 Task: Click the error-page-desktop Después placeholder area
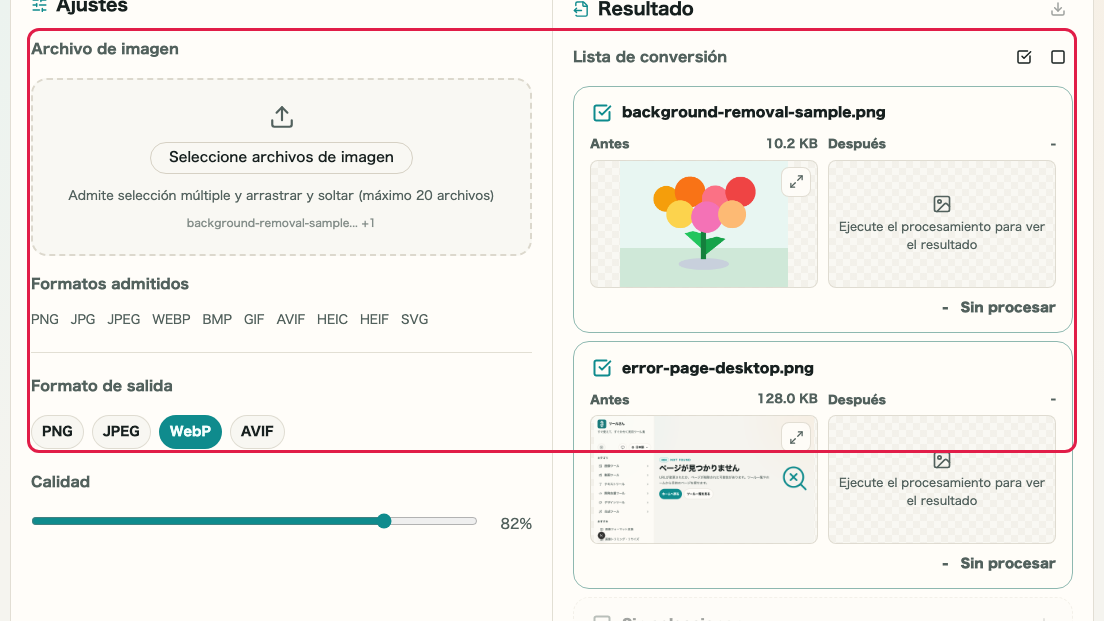941,479
